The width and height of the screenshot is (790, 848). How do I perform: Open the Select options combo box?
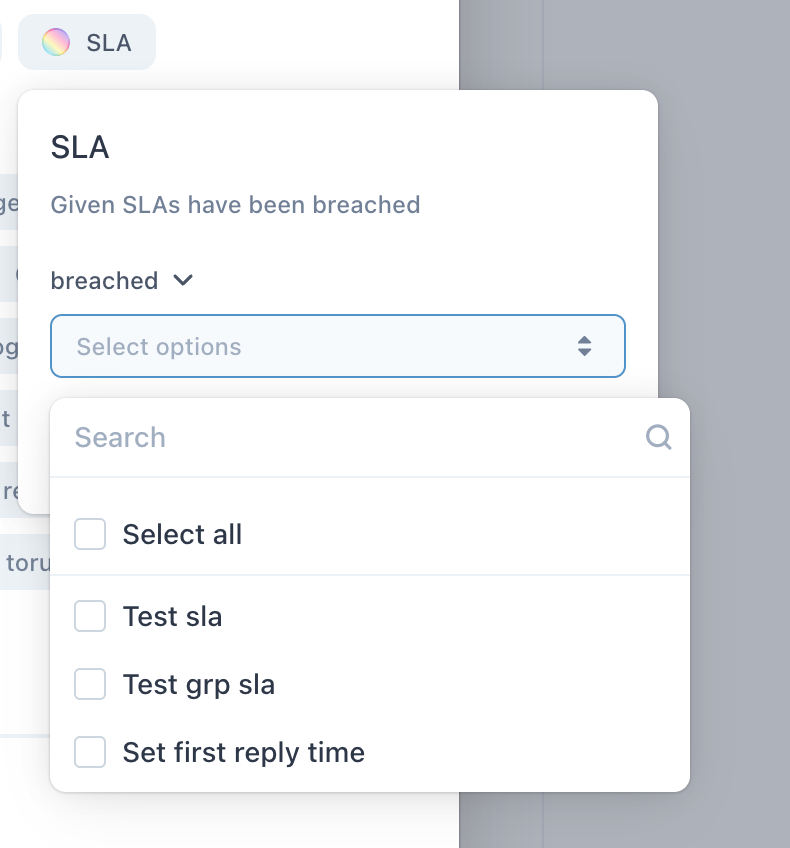click(338, 346)
